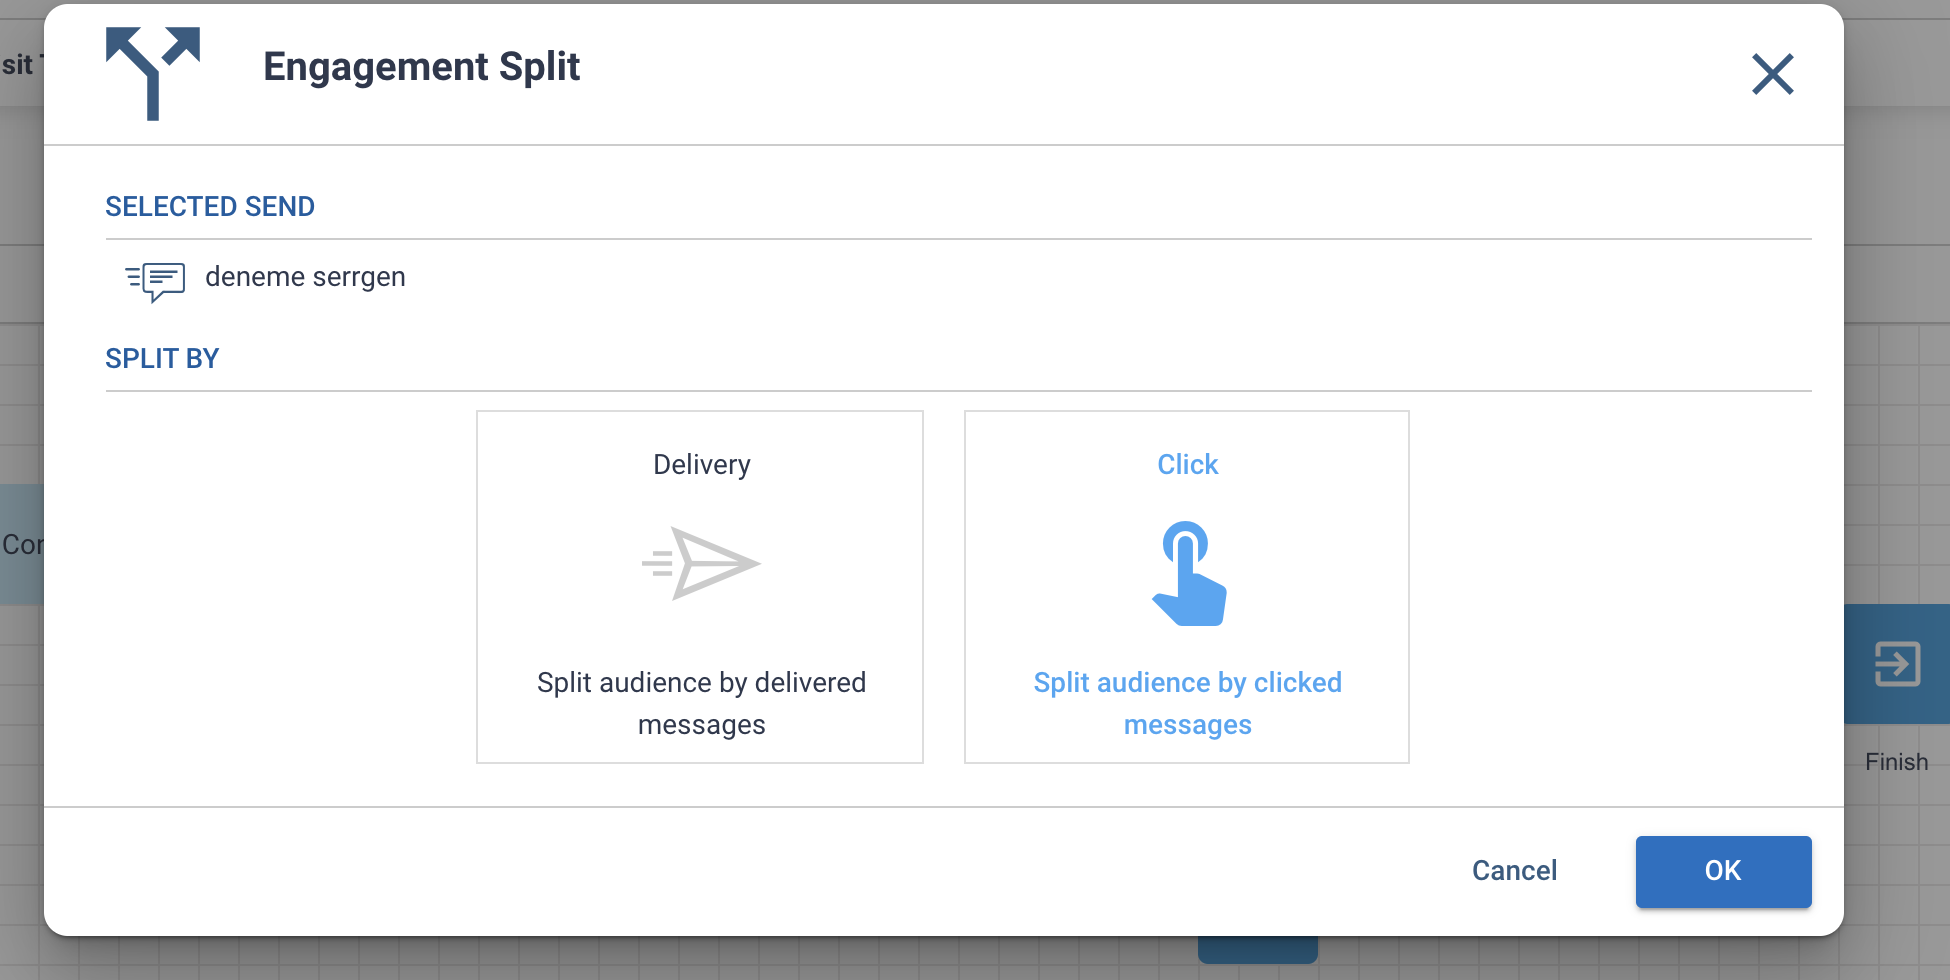Viewport: 1950px width, 980px height.
Task: Select the deneme serrgen send name
Action: (x=305, y=277)
